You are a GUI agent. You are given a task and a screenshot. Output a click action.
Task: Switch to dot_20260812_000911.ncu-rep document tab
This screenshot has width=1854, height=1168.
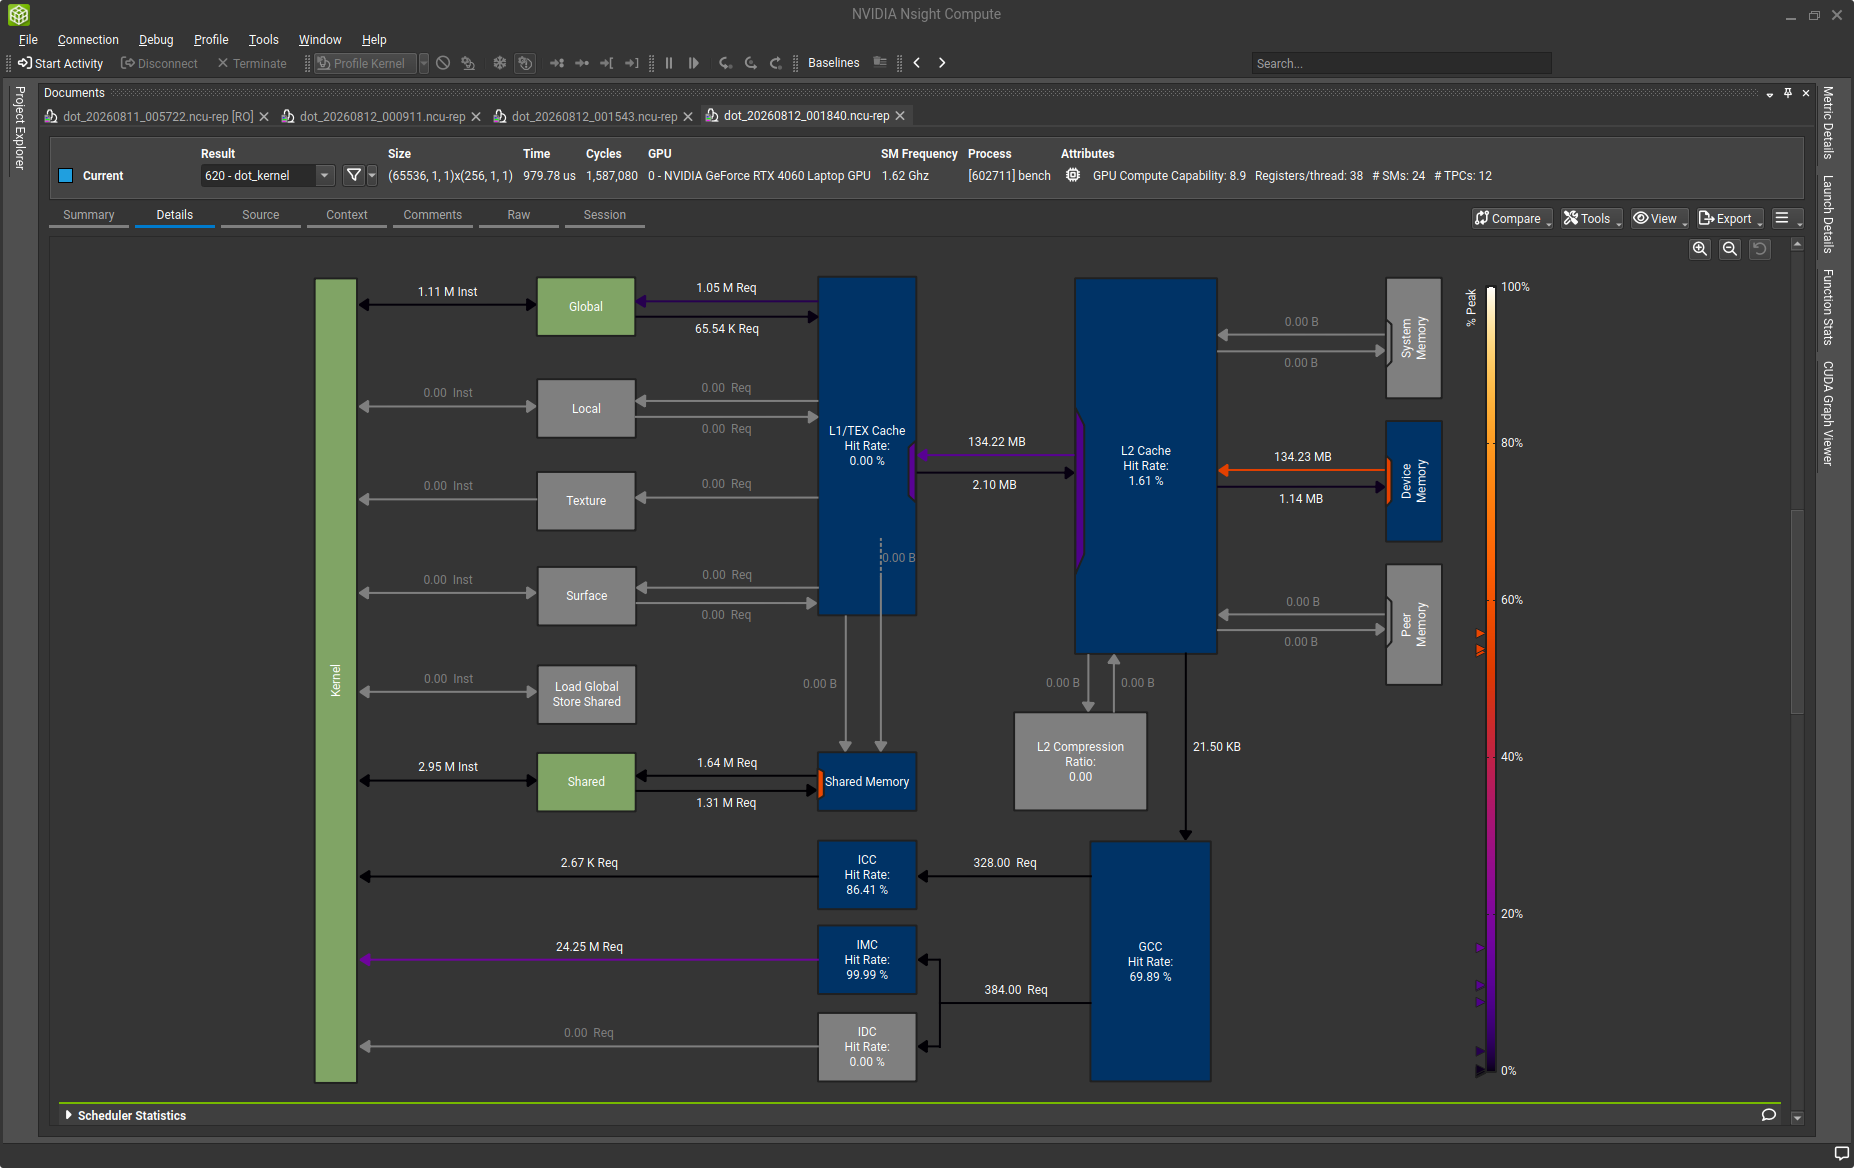coord(382,117)
